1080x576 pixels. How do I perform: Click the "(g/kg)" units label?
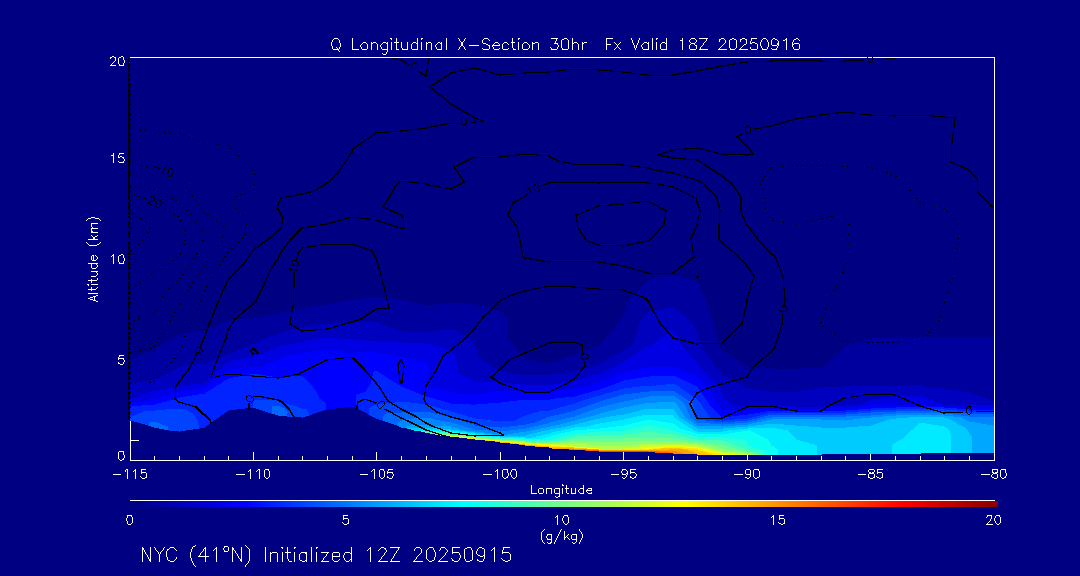(561, 536)
